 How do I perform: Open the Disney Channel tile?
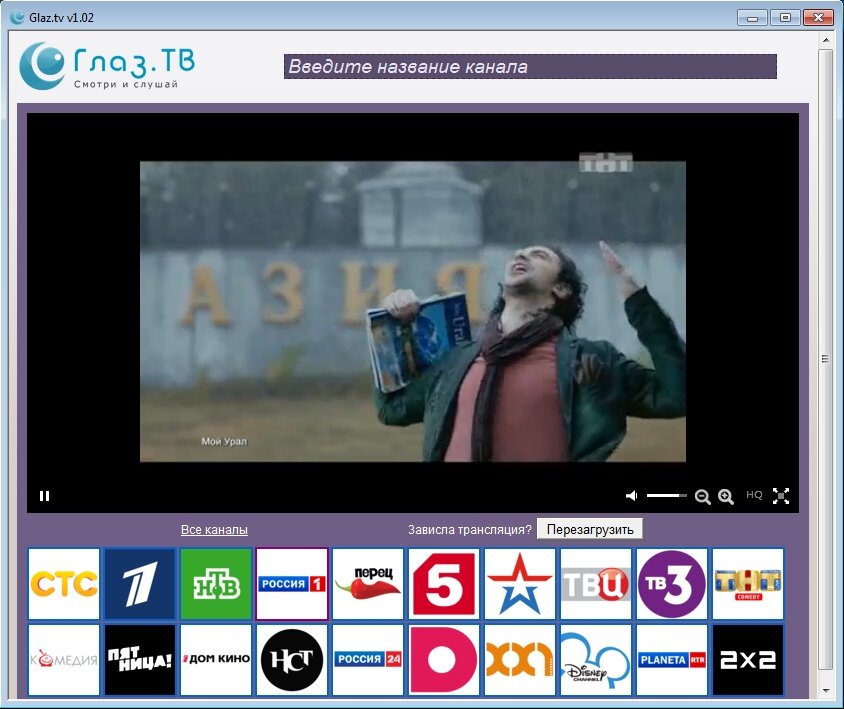click(596, 660)
